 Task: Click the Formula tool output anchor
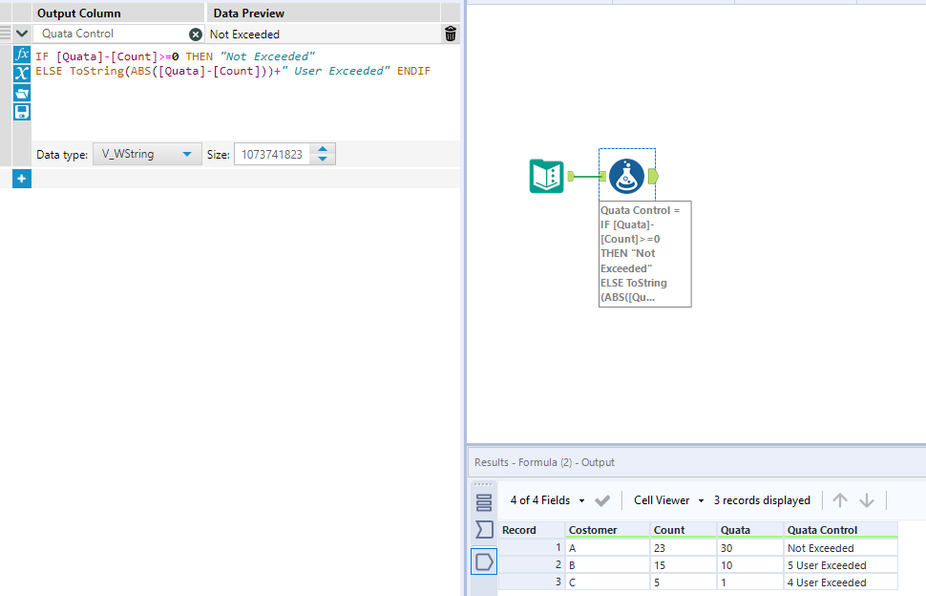(653, 176)
